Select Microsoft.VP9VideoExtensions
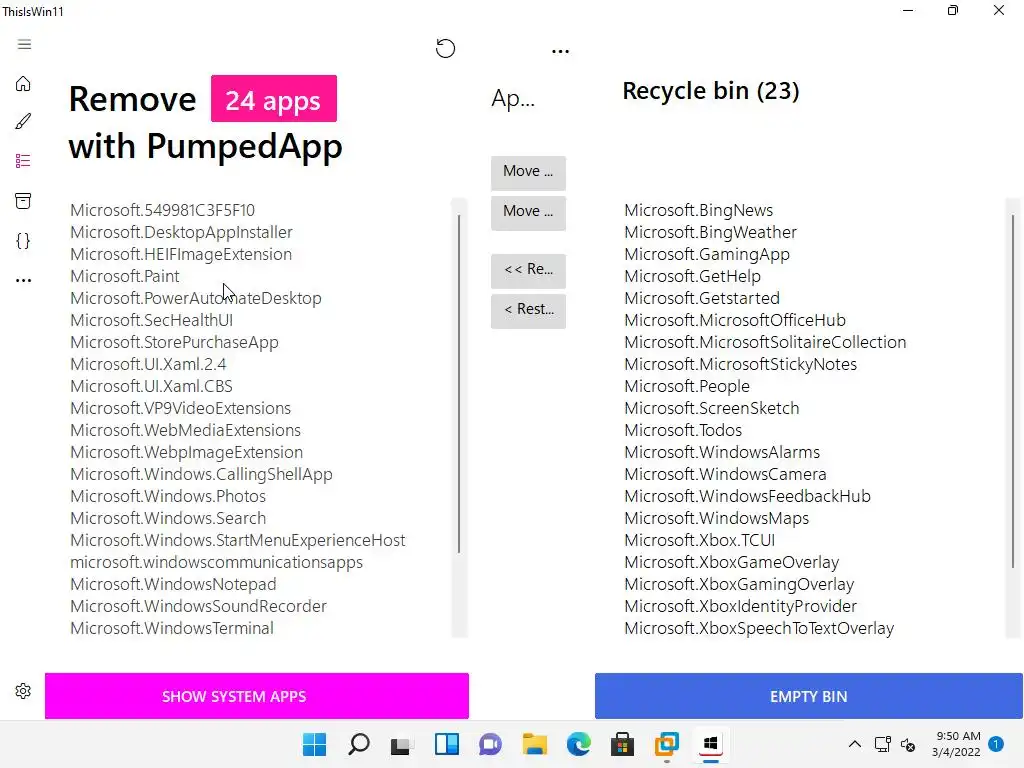The height and width of the screenshot is (768, 1024). (x=181, y=408)
